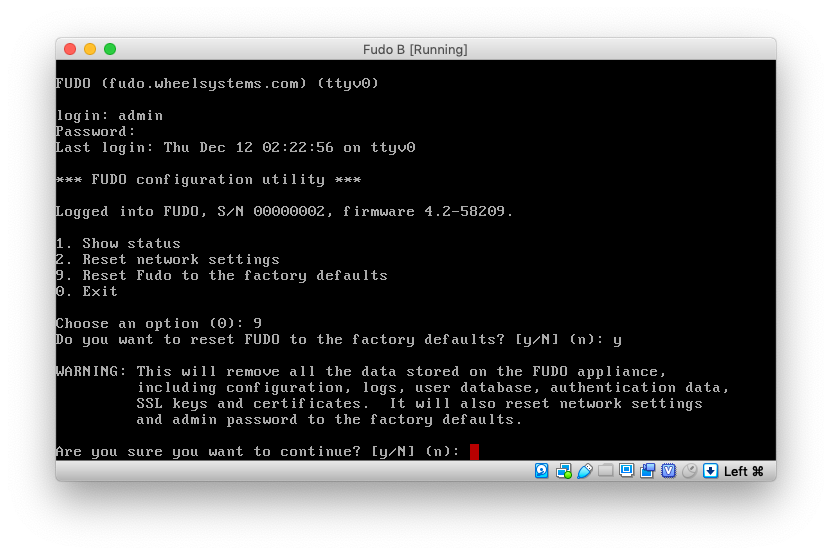
Task: Click the red cursor at the continue prompt
Action: [x=474, y=452]
